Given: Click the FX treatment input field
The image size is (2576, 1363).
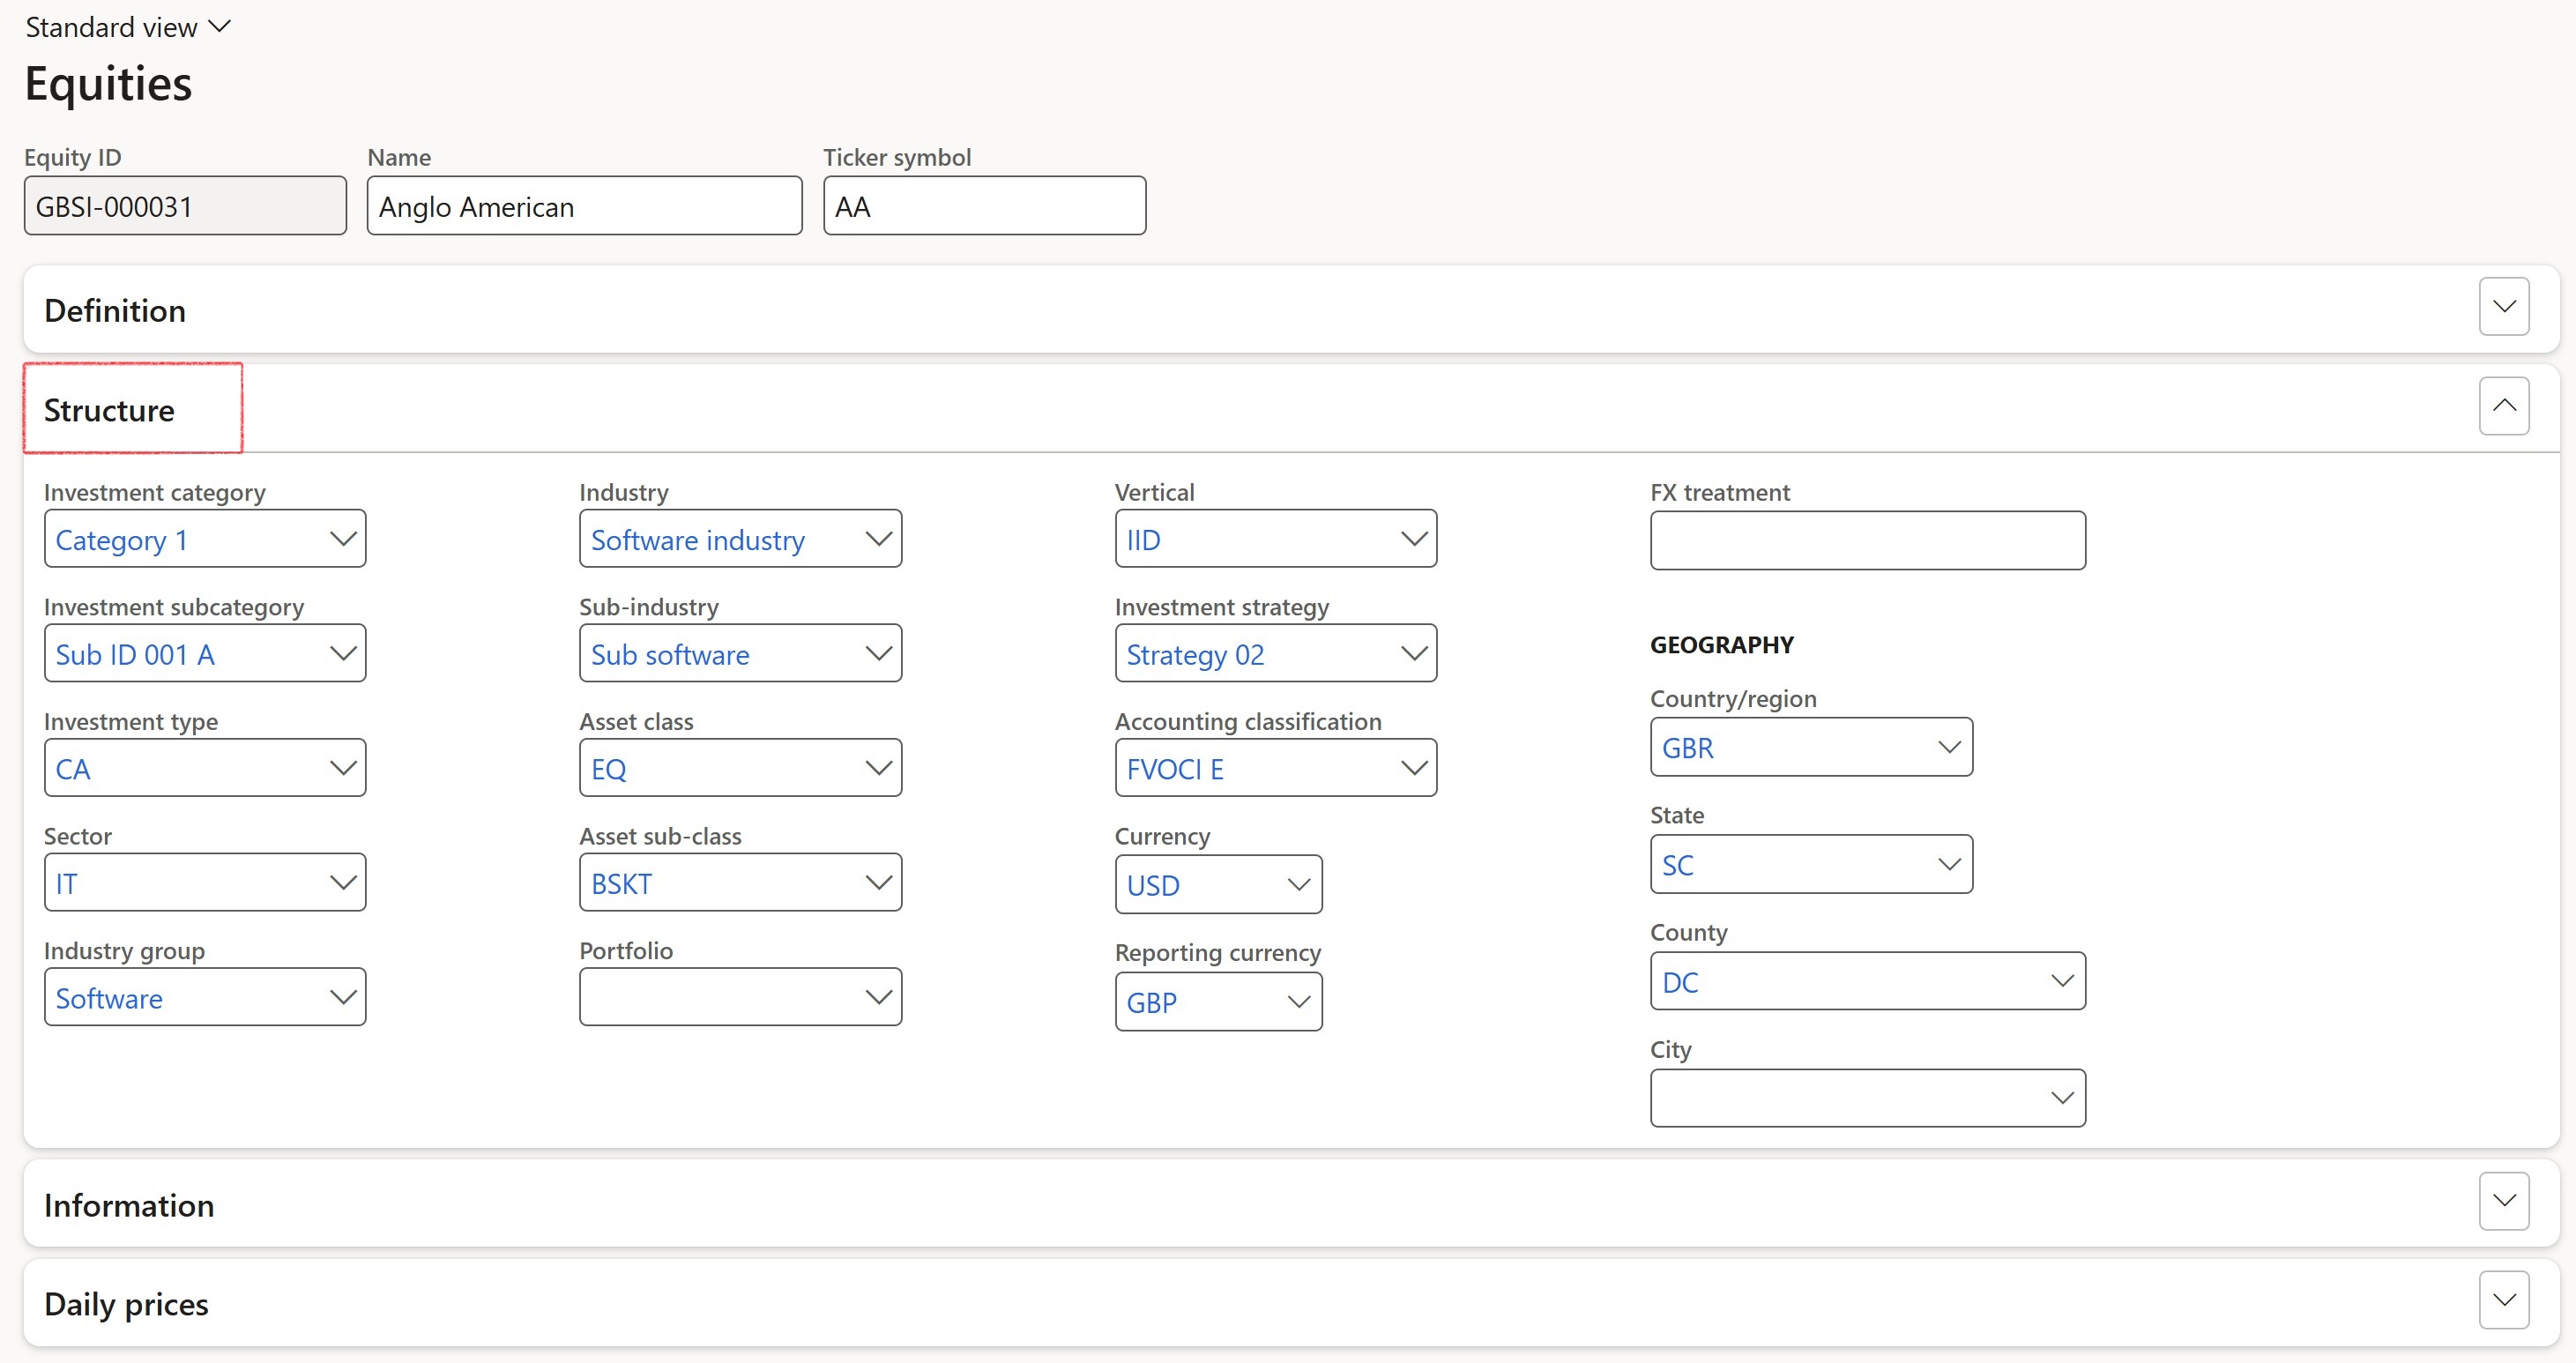Looking at the screenshot, I should click(x=1867, y=541).
